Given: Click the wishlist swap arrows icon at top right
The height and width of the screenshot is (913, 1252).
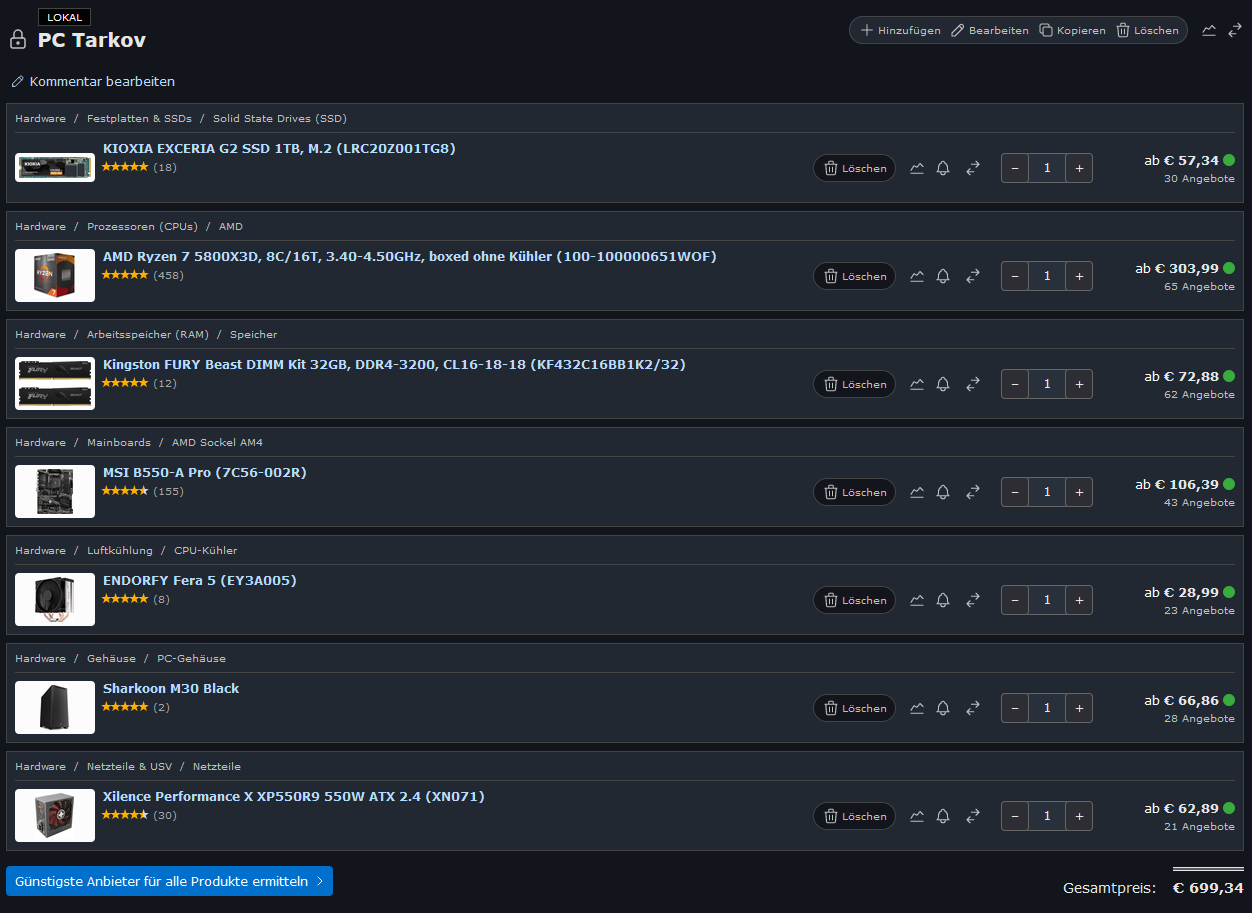Looking at the screenshot, I should [x=1235, y=30].
